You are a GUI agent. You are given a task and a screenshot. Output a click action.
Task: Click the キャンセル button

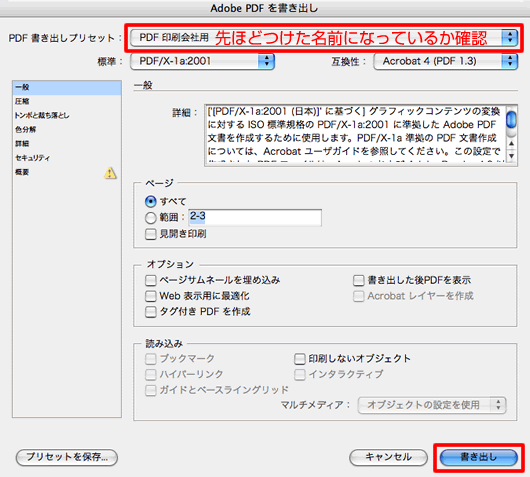(x=388, y=457)
